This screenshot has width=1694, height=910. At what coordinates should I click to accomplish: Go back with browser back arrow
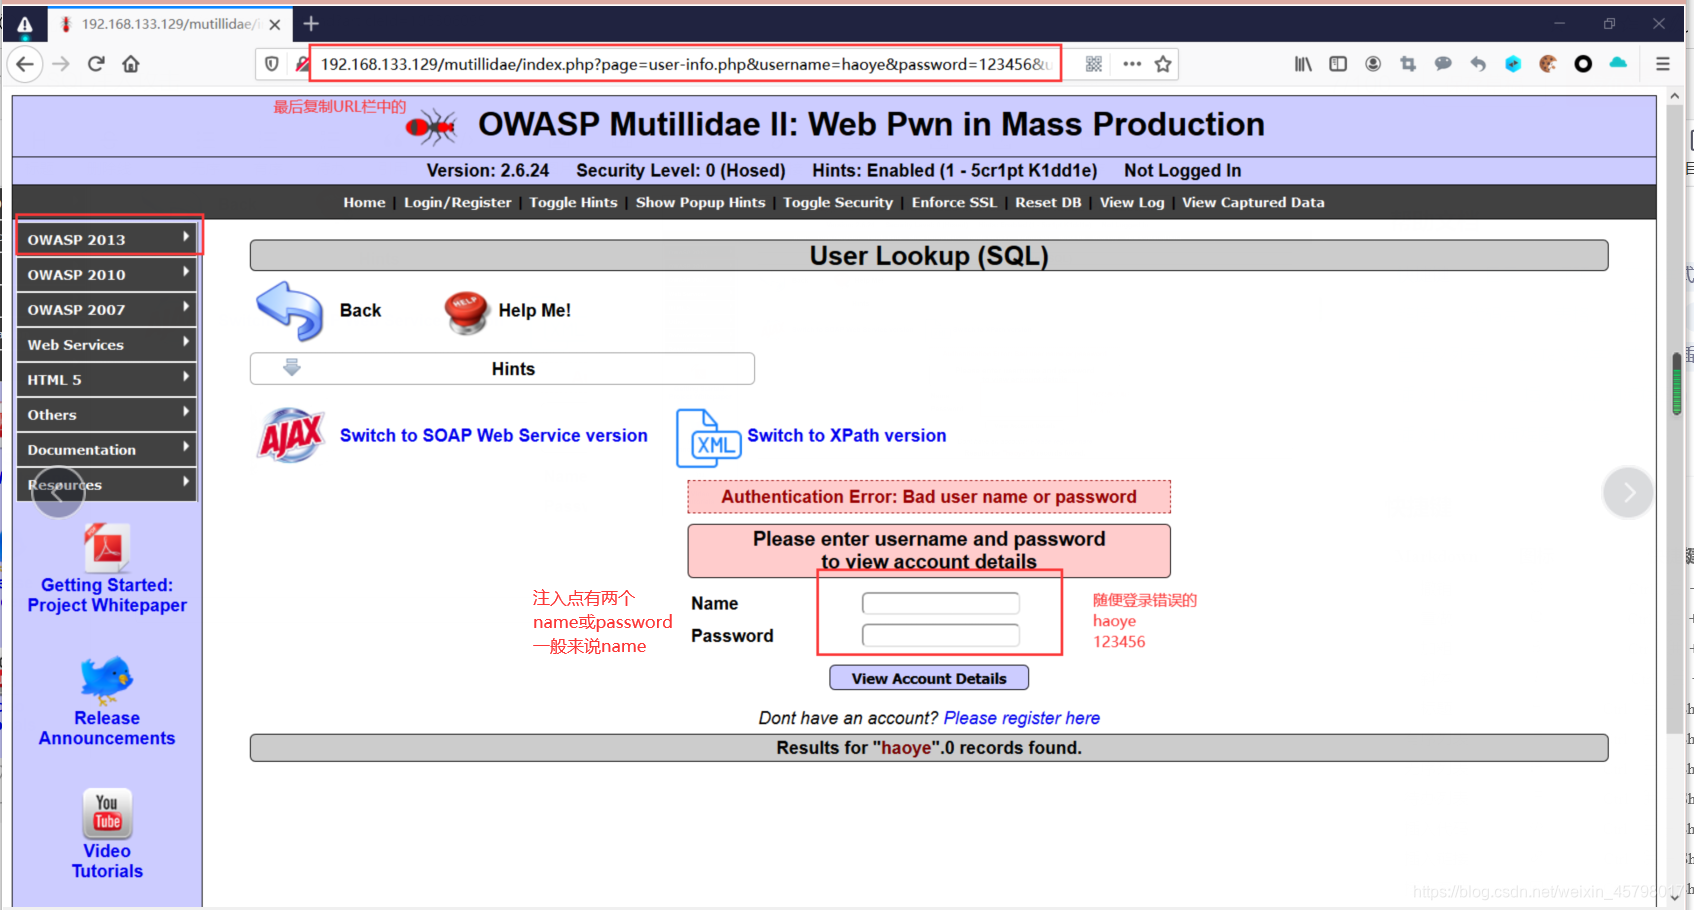pyautogui.click(x=25, y=64)
